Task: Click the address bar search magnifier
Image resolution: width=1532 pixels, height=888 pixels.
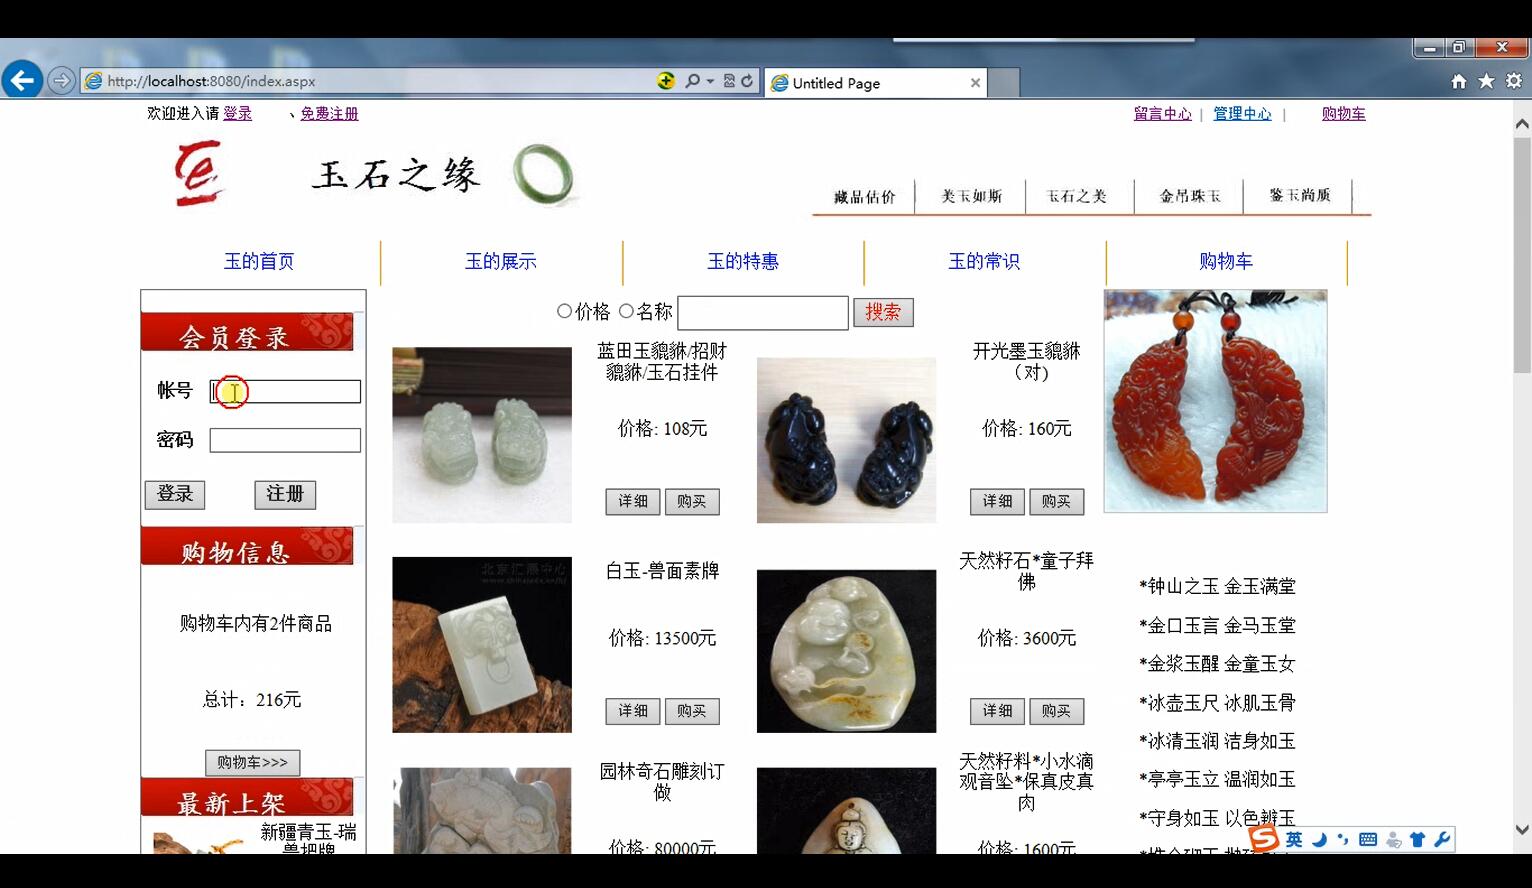Action: 692,81
